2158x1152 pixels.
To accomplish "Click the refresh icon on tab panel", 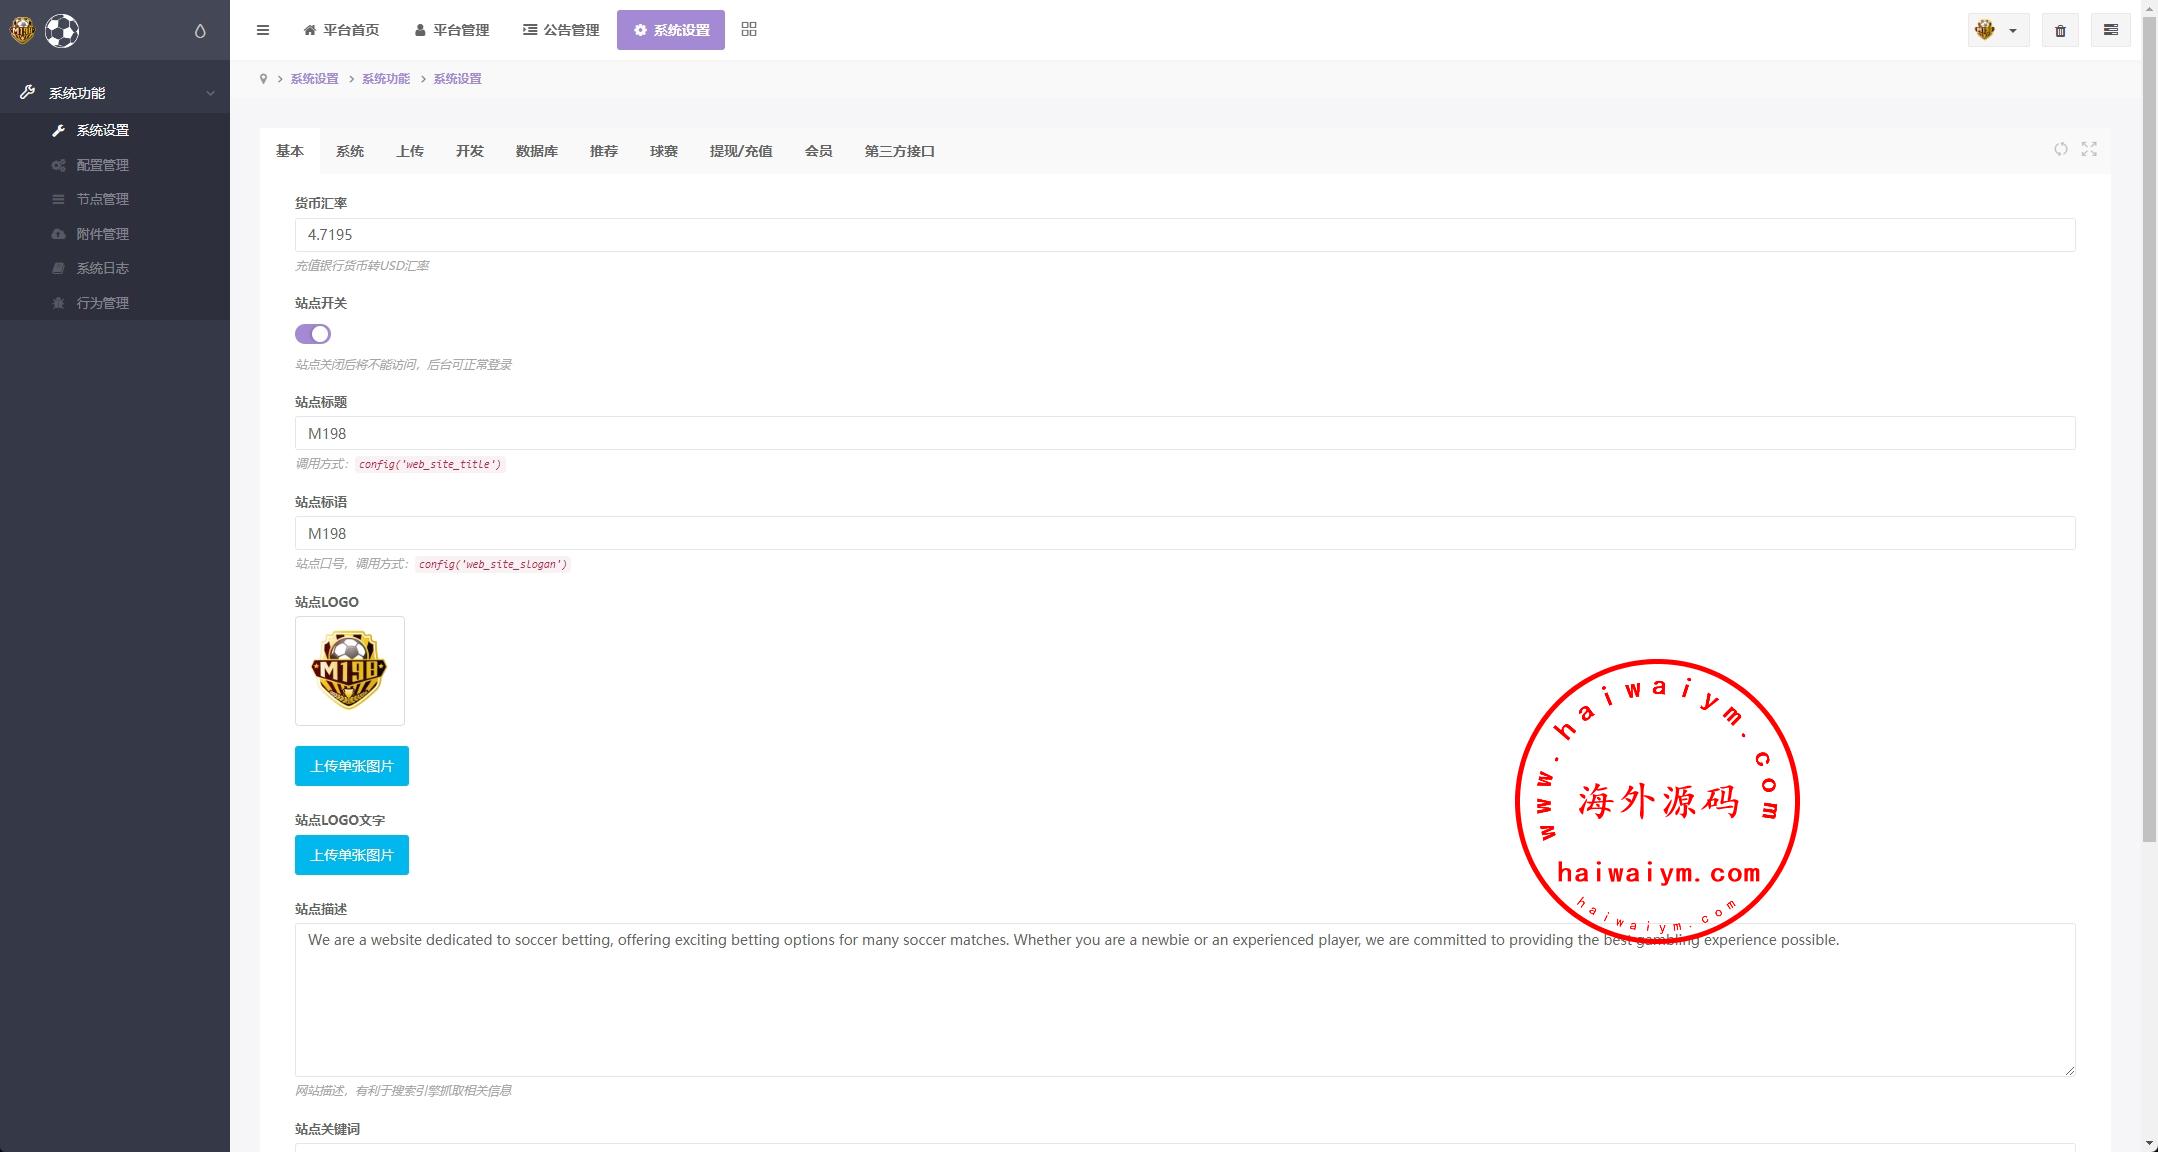I will (x=2061, y=149).
